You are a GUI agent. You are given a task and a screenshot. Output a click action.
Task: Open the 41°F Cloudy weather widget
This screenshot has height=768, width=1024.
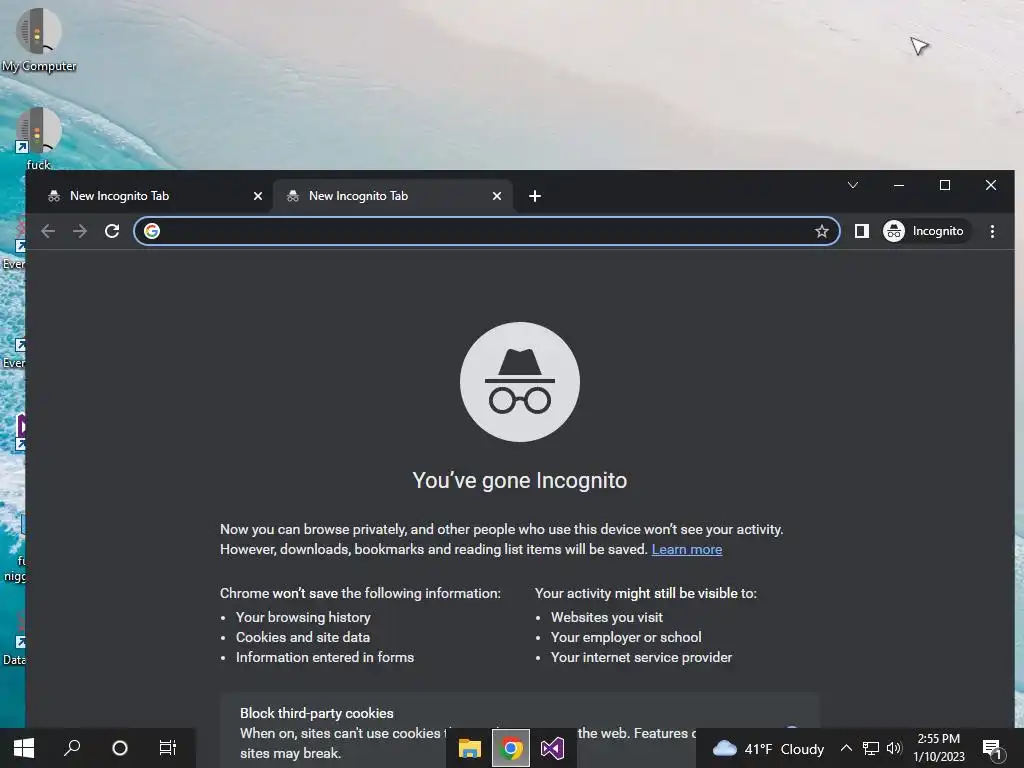[767, 749]
